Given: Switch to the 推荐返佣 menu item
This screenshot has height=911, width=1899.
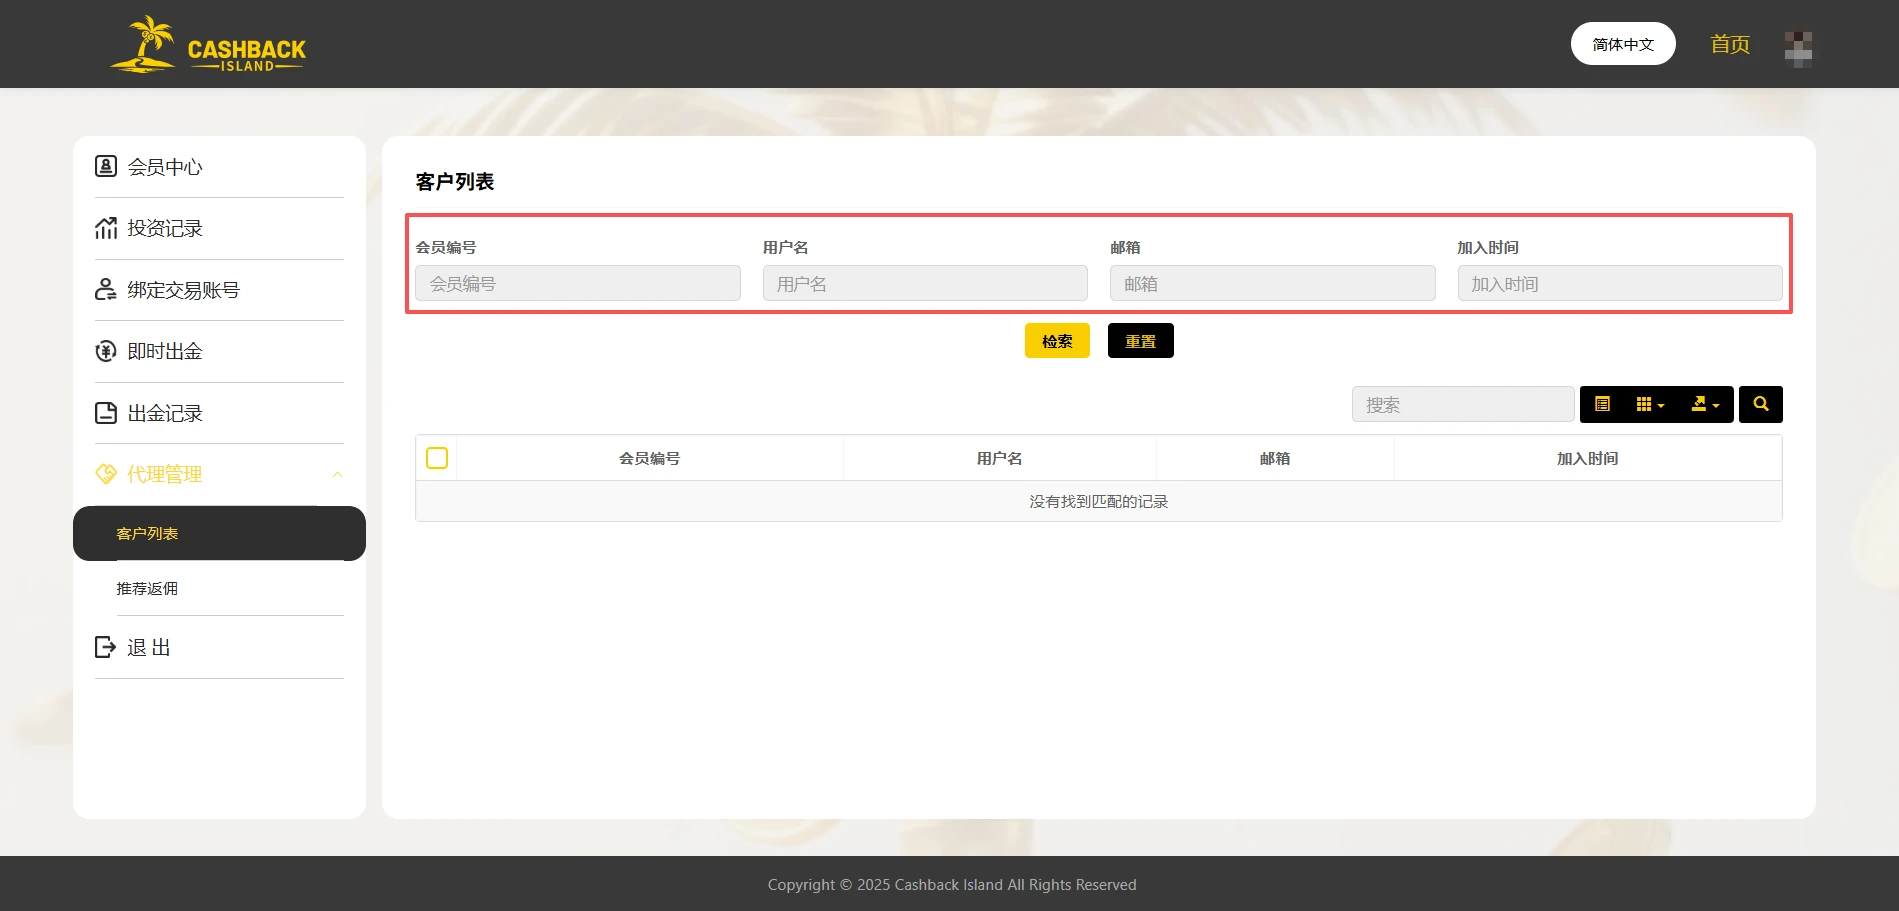Looking at the screenshot, I should click(145, 588).
